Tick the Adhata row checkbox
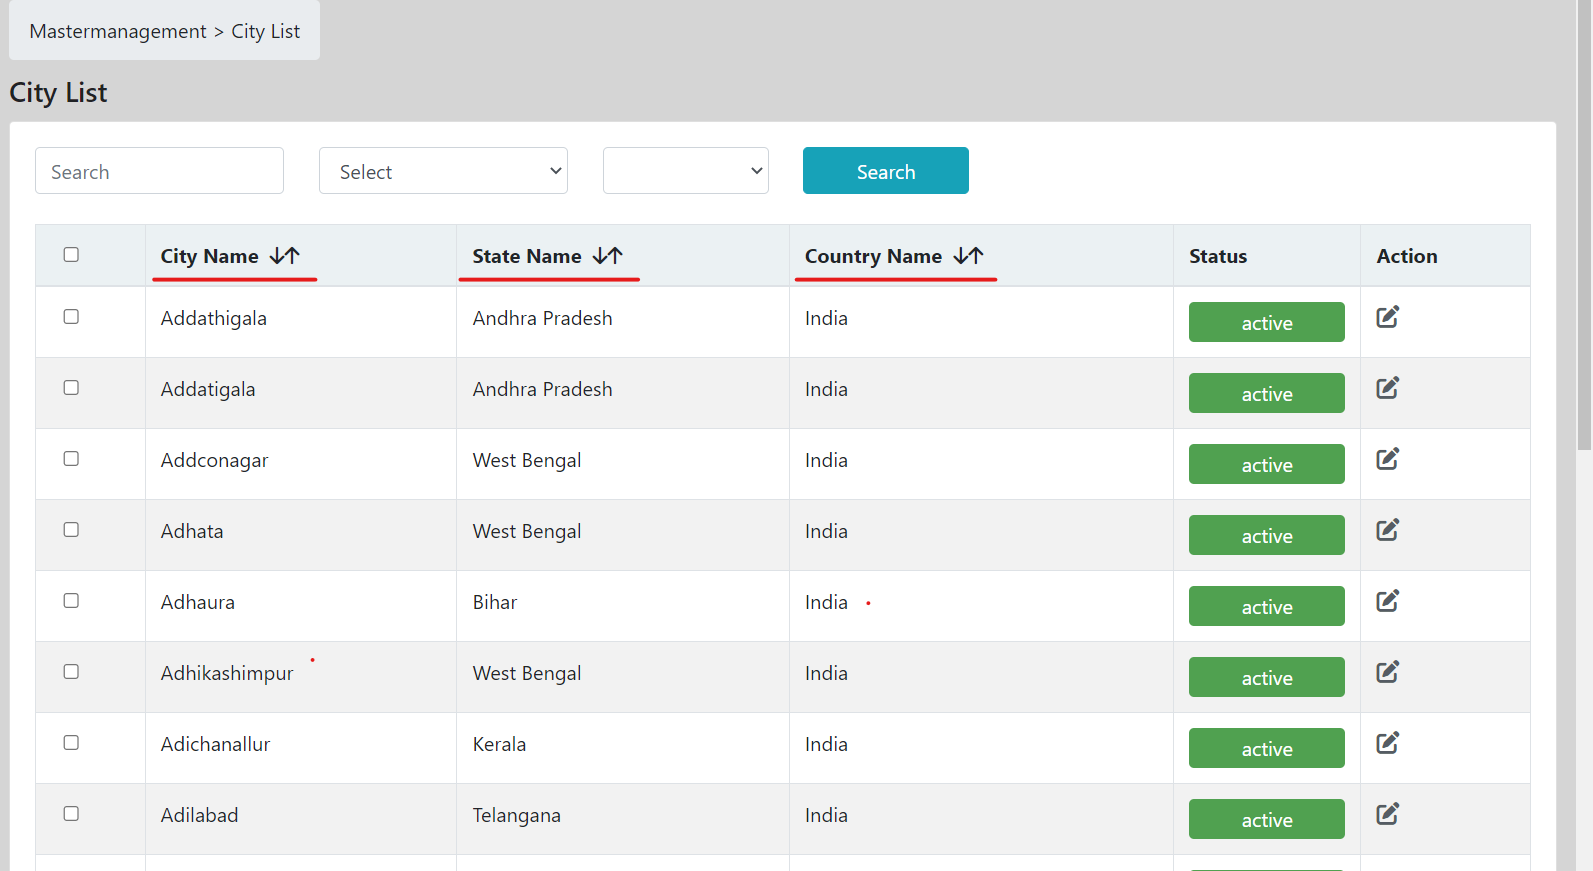This screenshot has width=1593, height=871. (71, 530)
